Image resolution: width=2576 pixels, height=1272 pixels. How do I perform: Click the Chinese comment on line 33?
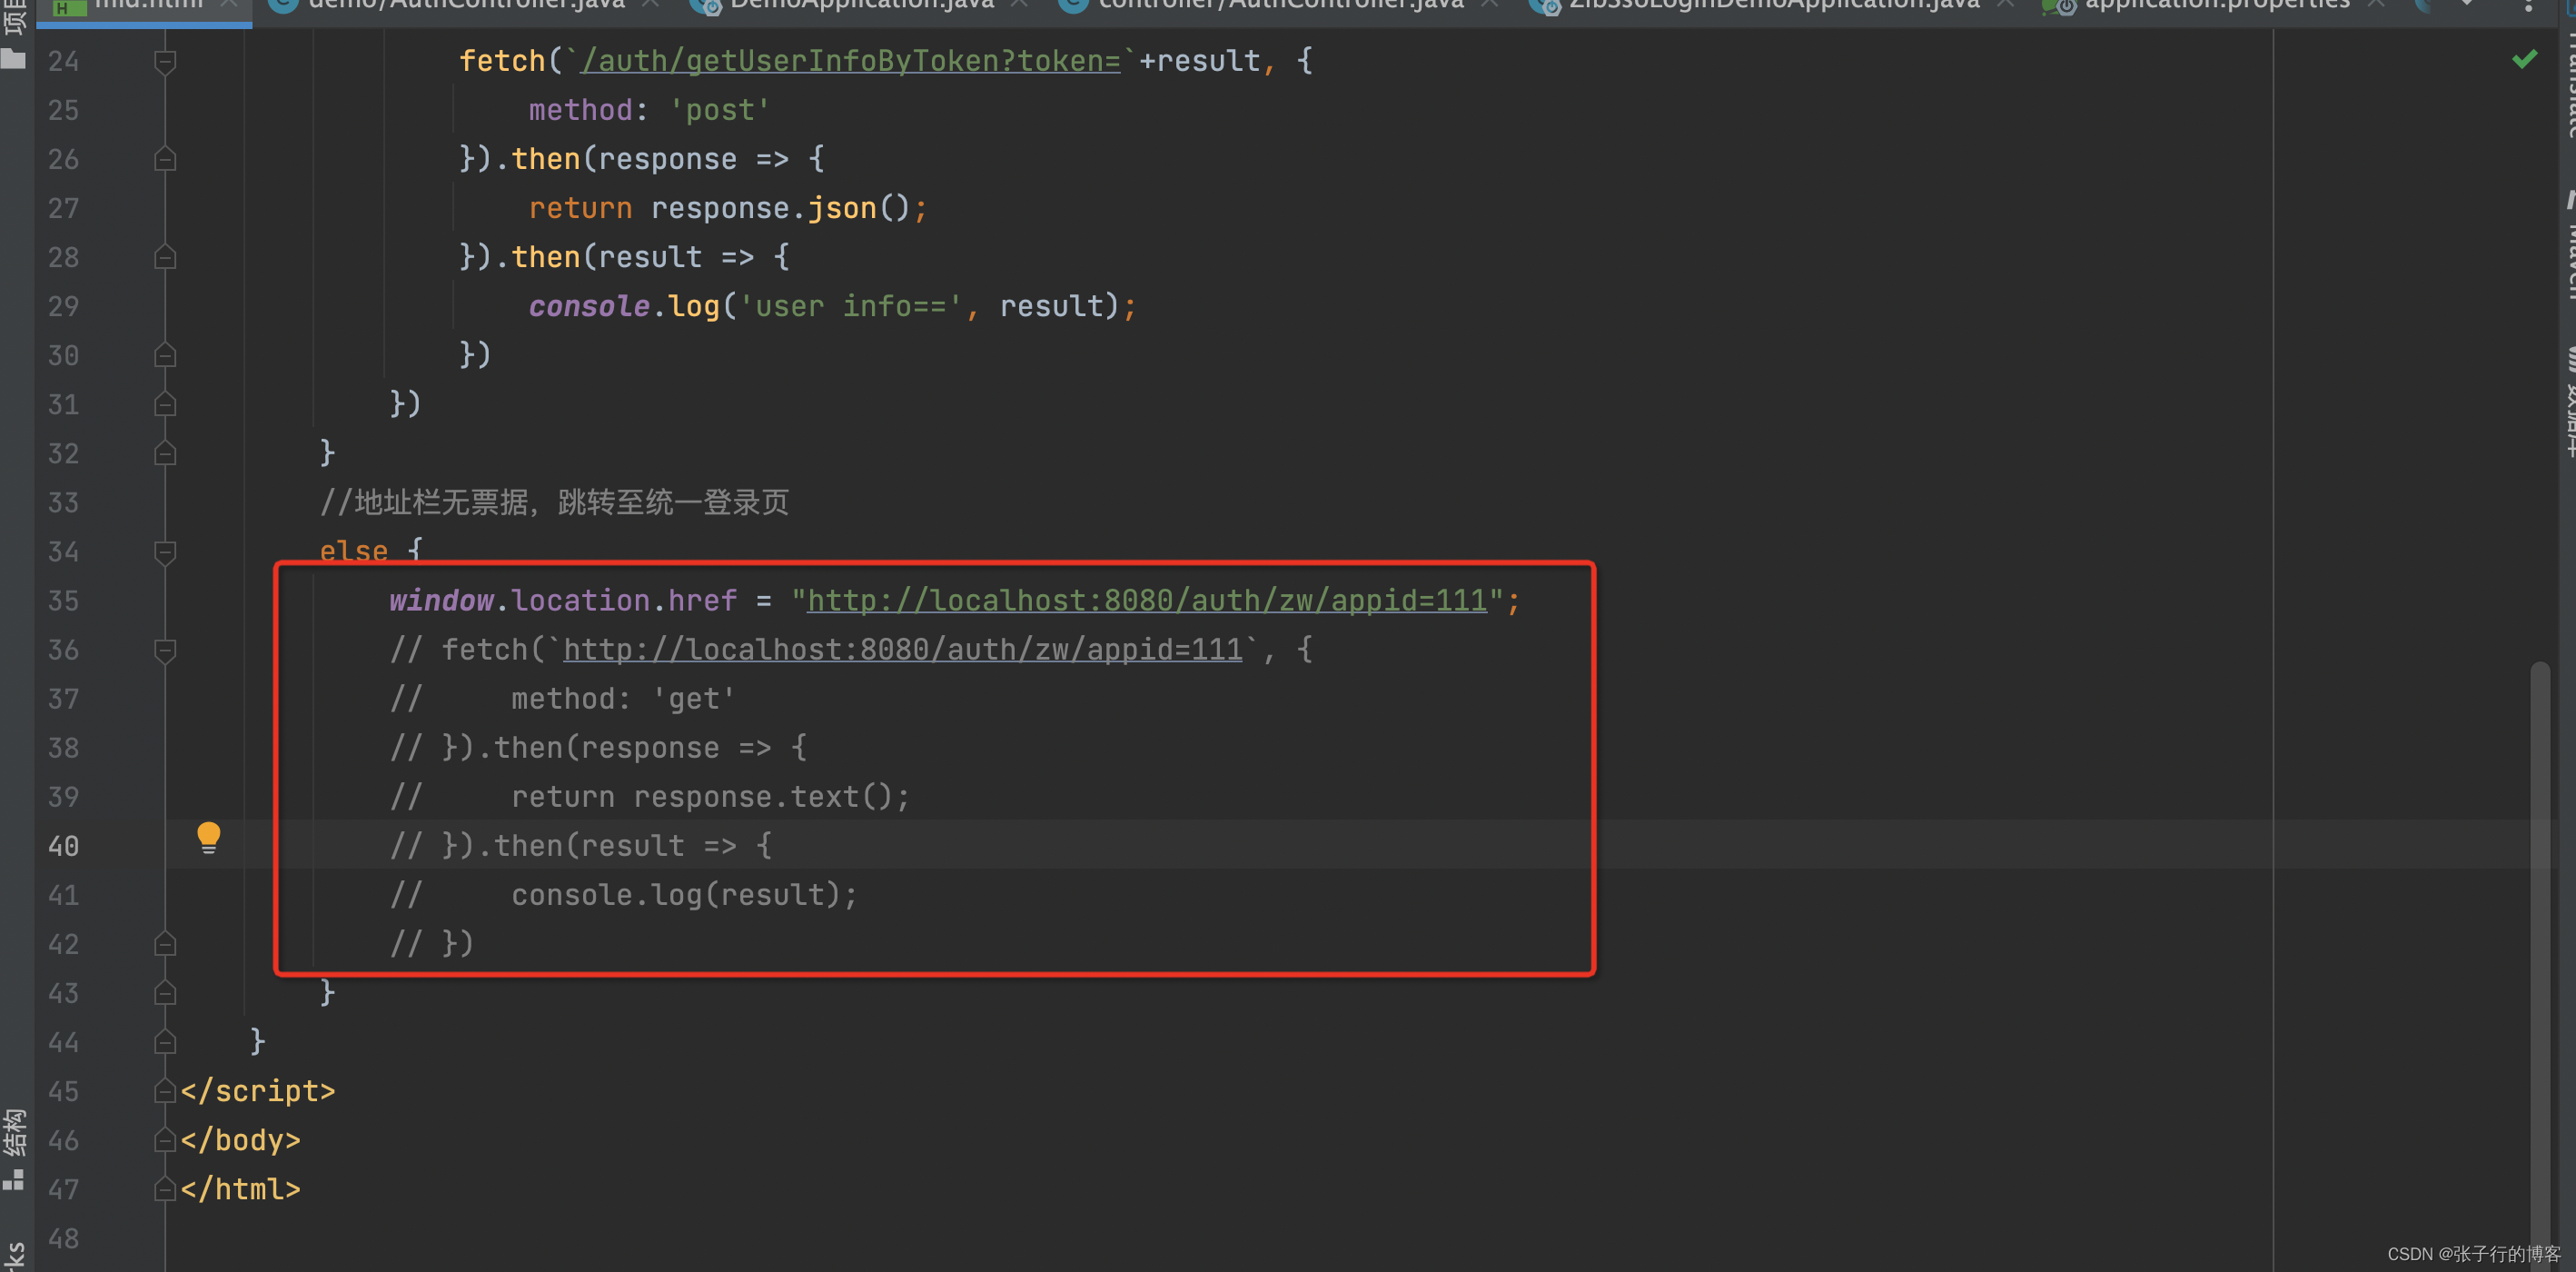tap(554, 503)
